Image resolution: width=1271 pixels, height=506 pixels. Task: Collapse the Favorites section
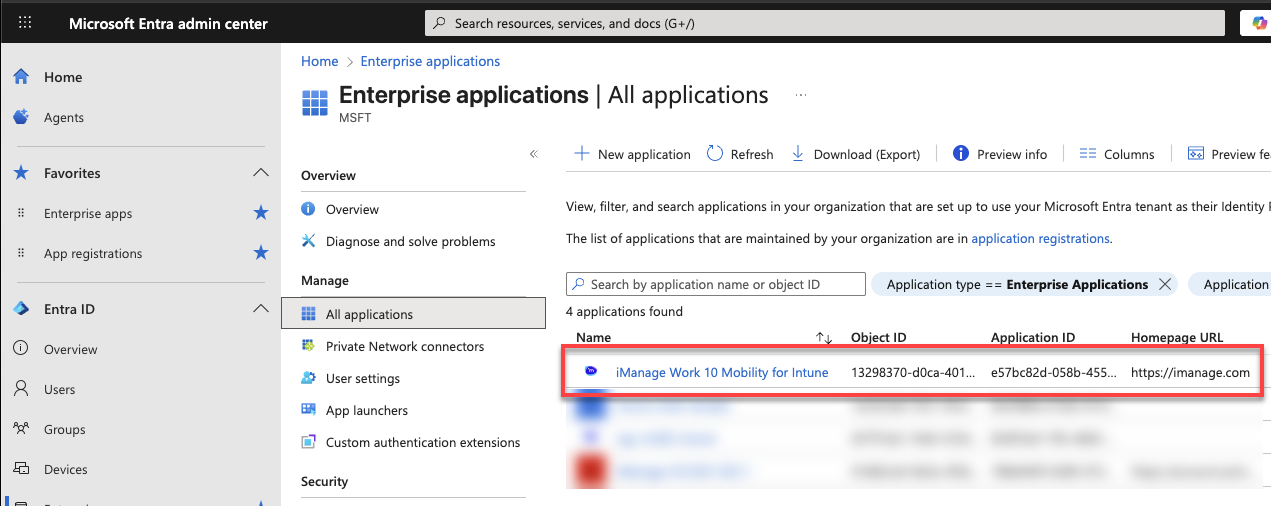pos(261,173)
